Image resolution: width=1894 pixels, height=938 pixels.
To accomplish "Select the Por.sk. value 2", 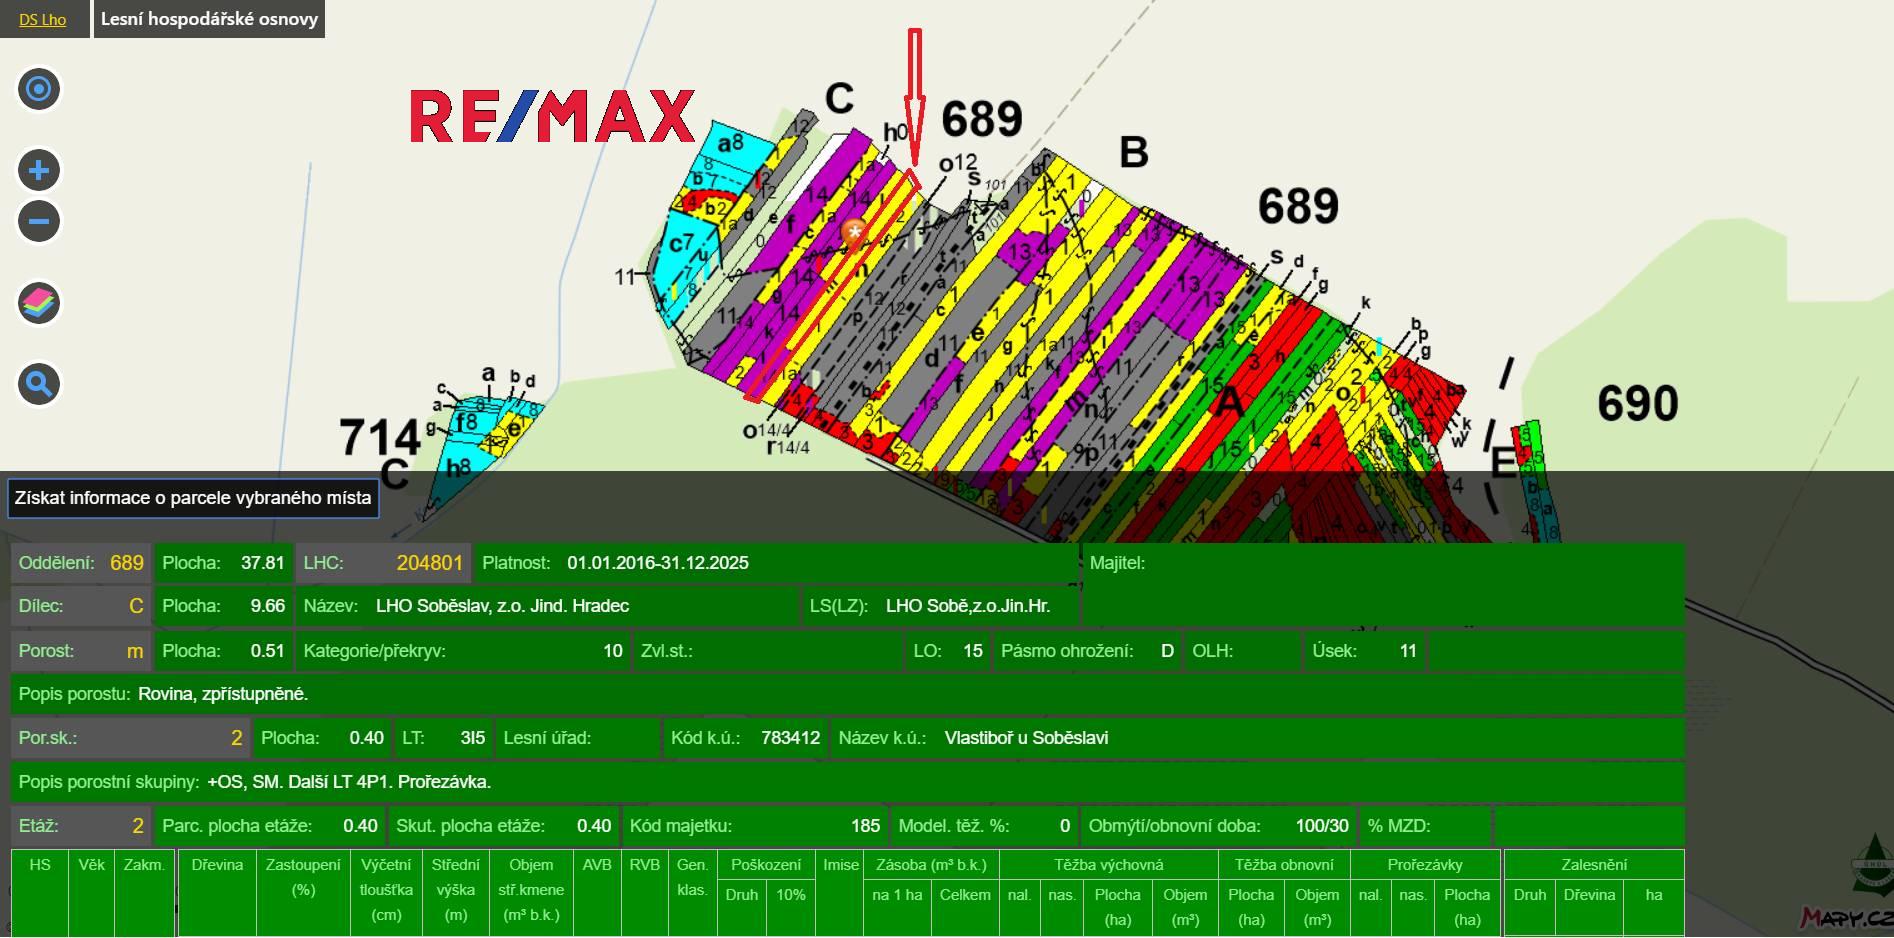I will point(236,738).
